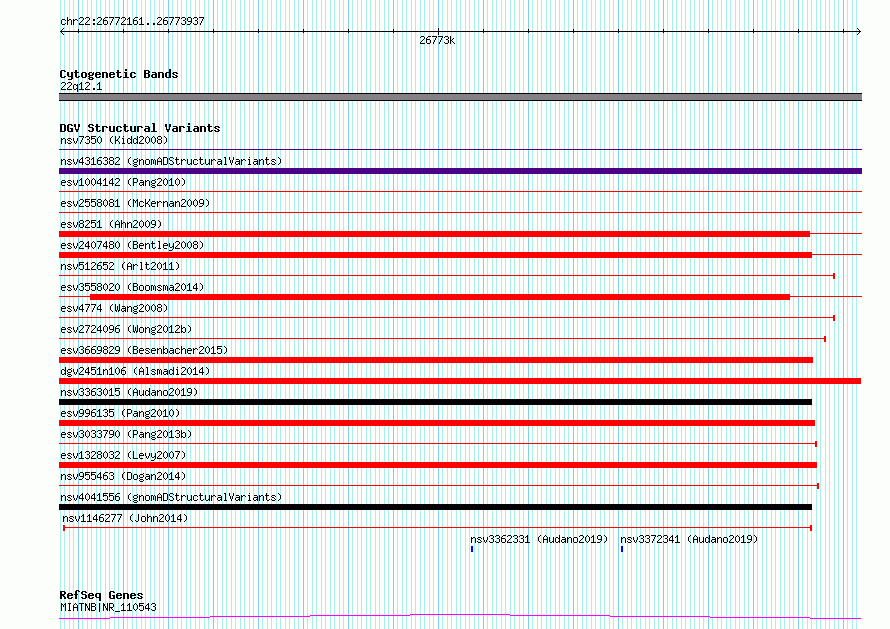Screen dimensions: 890x629
Task: Select esv2558081 (McKernan2009) variant label
Action: click(135, 203)
